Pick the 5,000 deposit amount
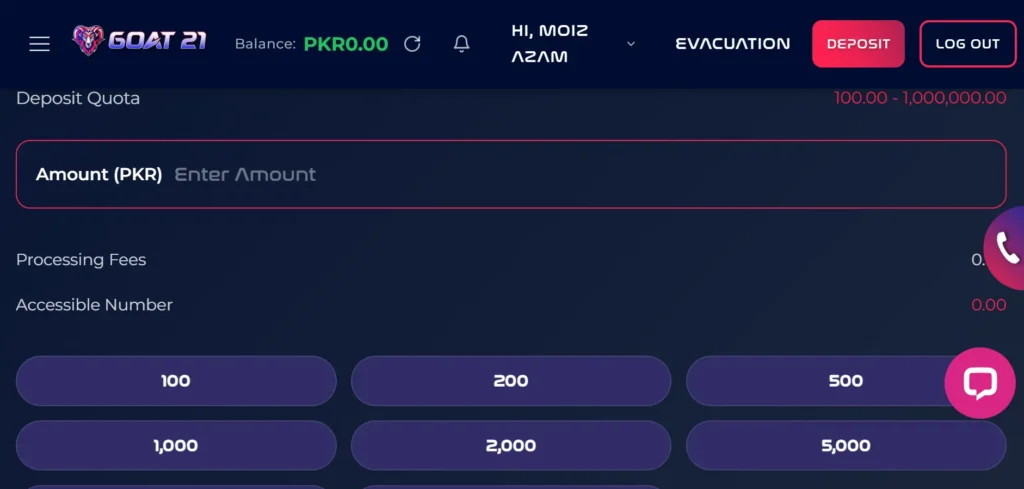1024x489 pixels. click(846, 445)
